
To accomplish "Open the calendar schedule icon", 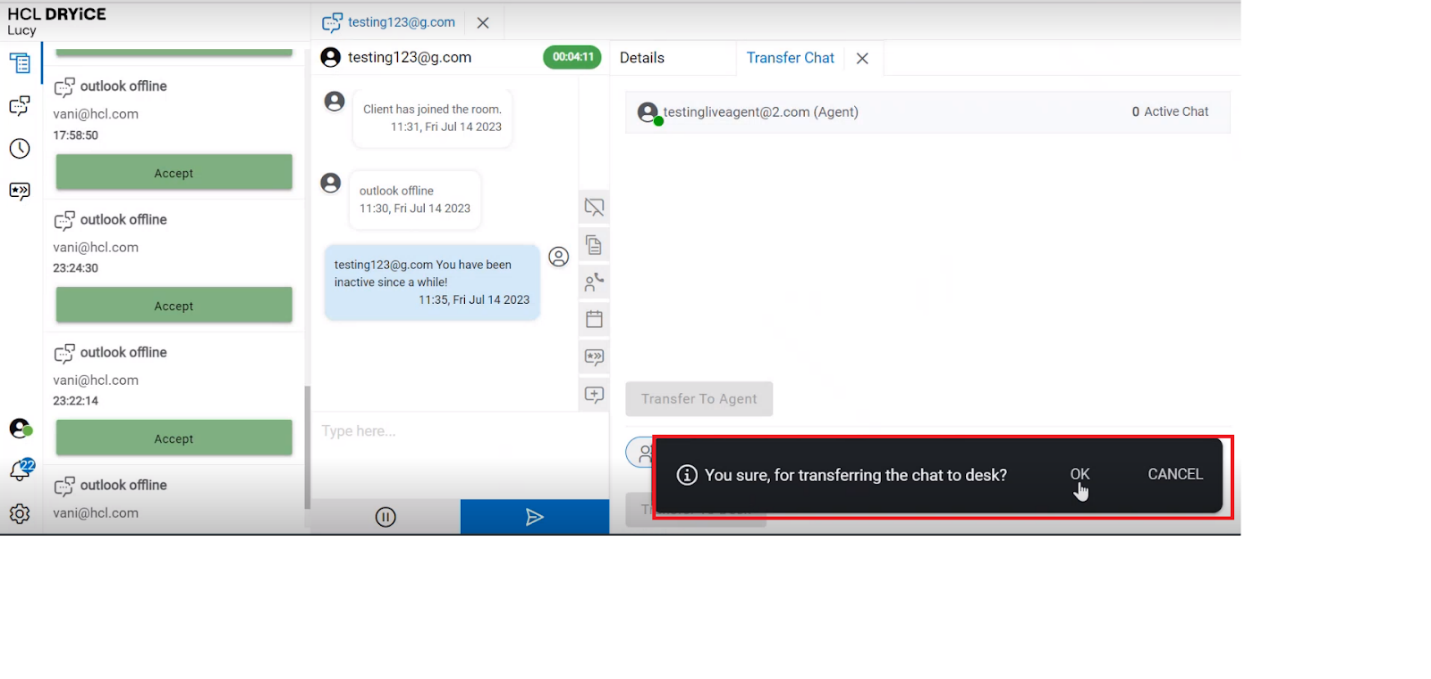I will [x=594, y=319].
